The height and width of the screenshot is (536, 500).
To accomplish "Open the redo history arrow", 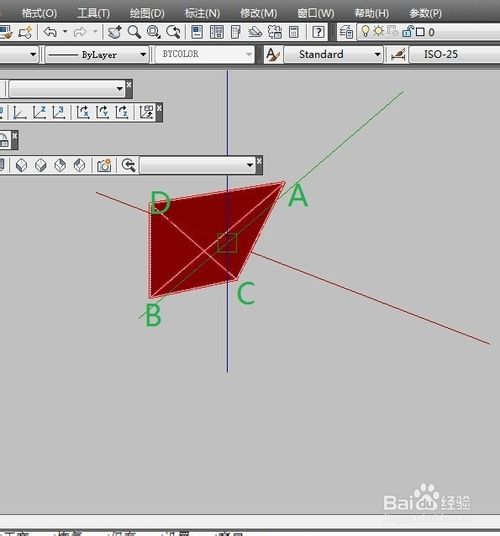I will click(95, 32).
